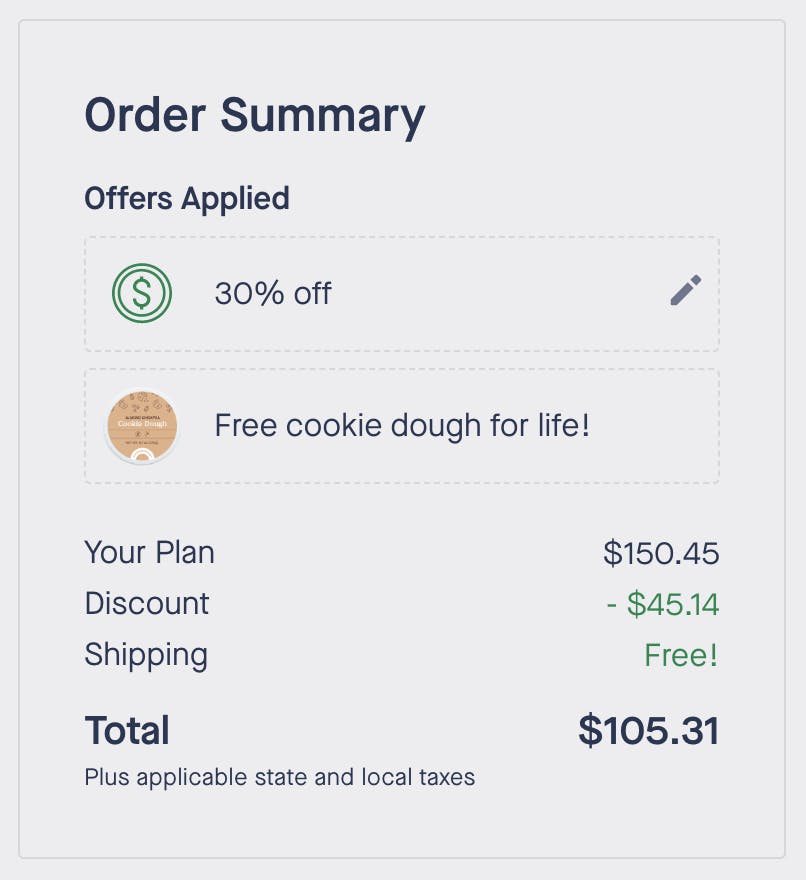Click the word "Applied" in Offers Applied
This screenshot has width=806, height=880.
(x=235, y=198)
